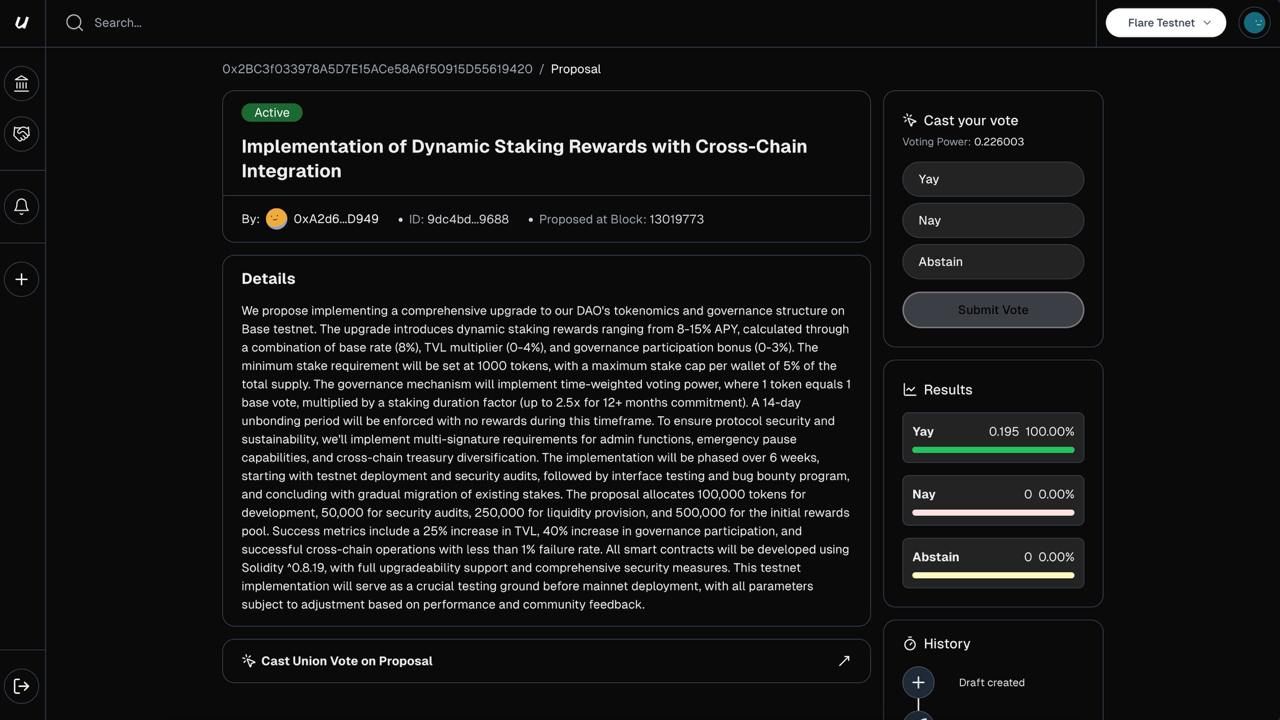
Task: Select the Yay vote option
Action: pos(993,179)
